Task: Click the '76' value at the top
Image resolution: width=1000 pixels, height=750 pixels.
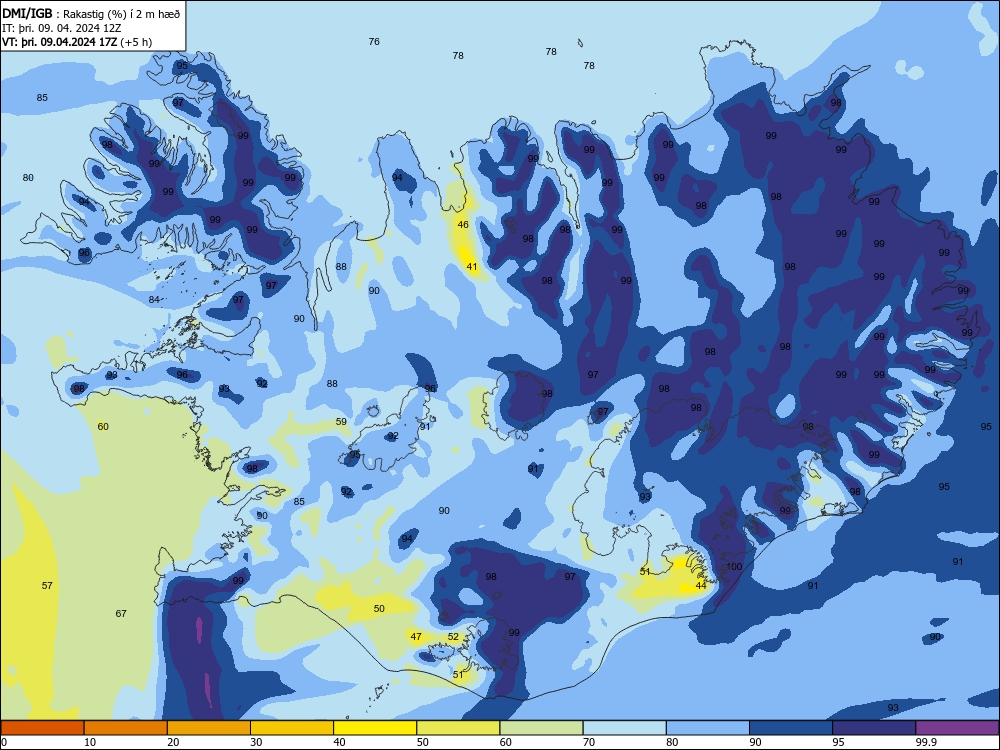Action: point(374,41)
